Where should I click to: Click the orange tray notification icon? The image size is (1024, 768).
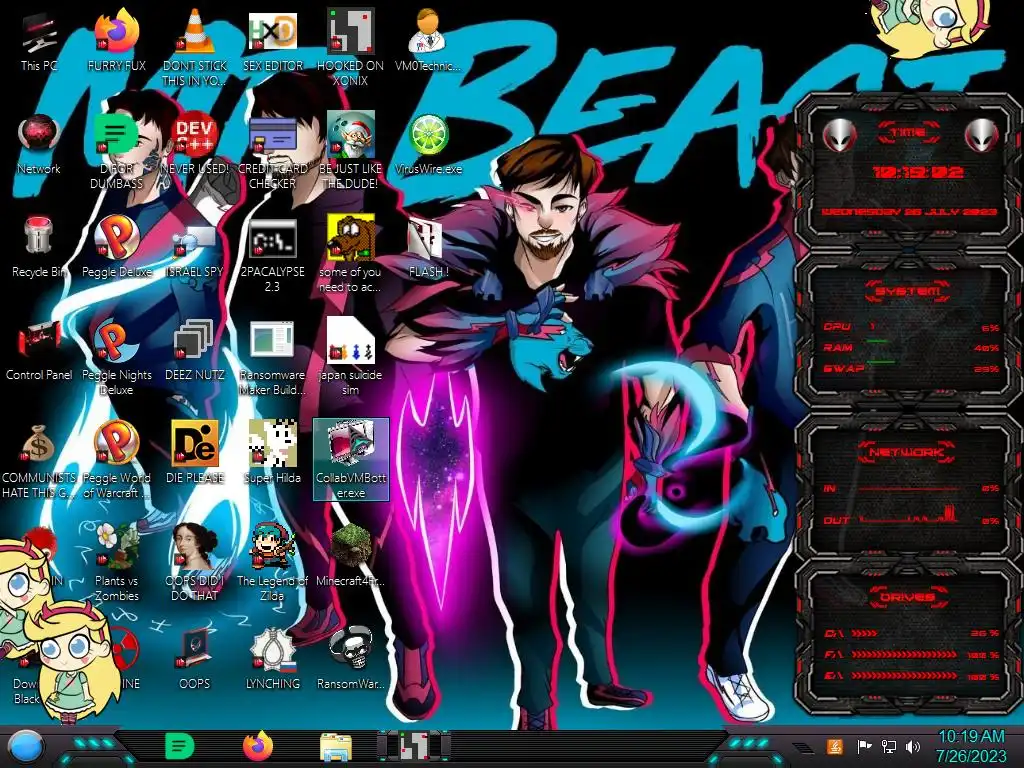coord(835,746)
